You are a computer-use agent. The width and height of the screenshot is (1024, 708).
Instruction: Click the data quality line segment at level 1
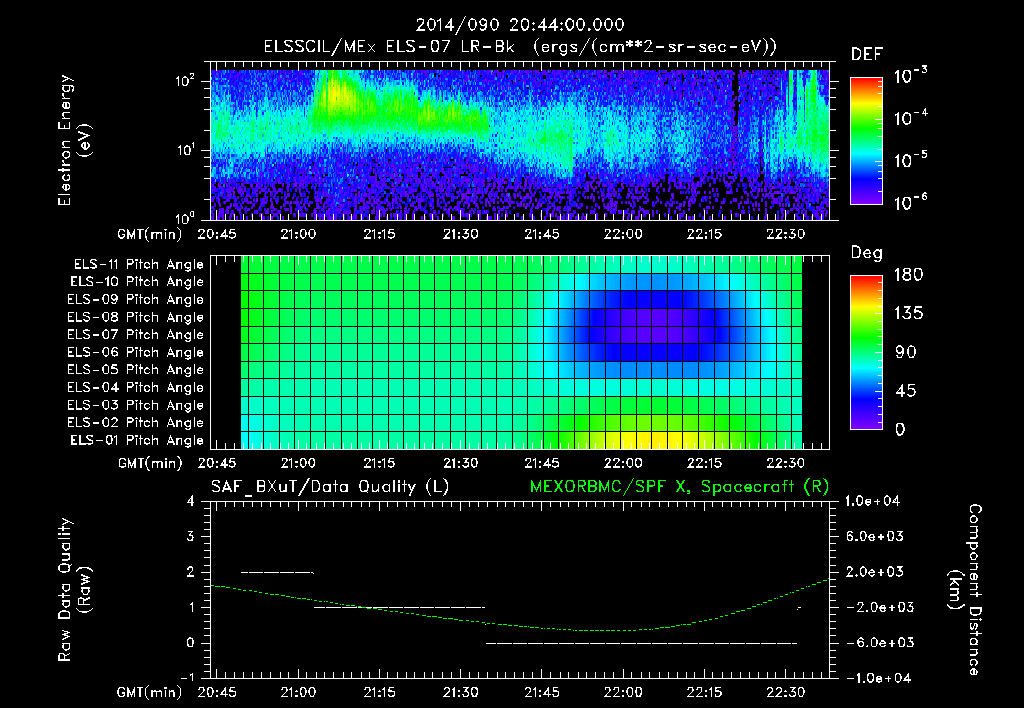400,607
